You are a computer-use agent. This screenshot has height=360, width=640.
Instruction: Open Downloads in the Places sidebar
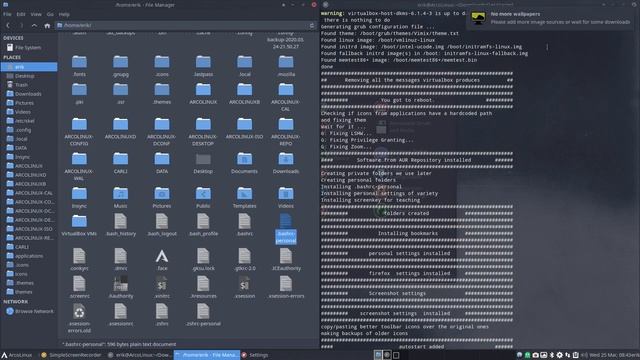click(29, 93)
